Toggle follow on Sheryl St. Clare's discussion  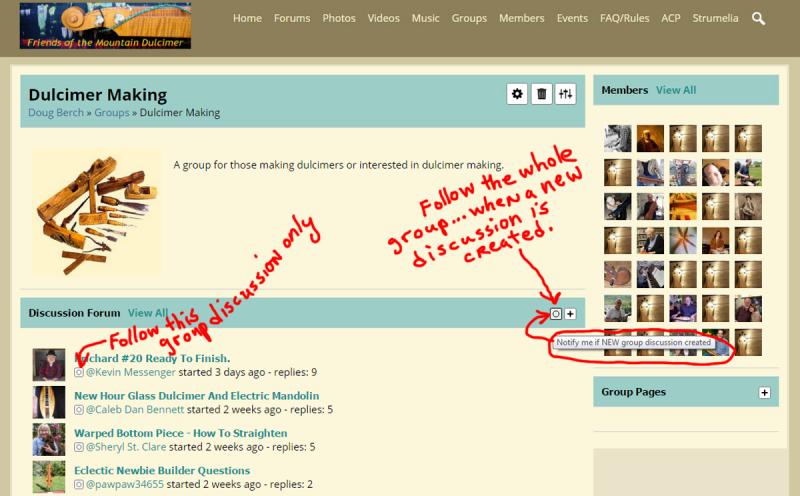click(x=79, y=447)
